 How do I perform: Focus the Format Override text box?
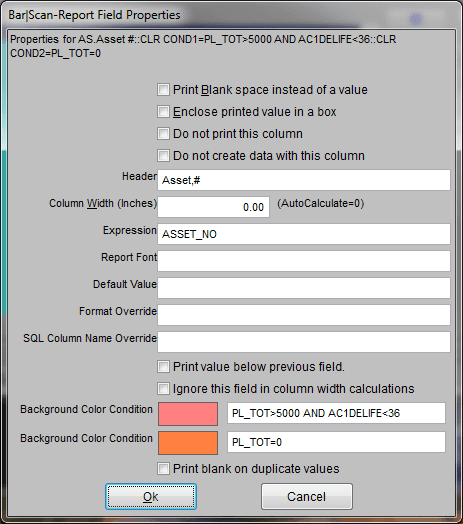304,315
